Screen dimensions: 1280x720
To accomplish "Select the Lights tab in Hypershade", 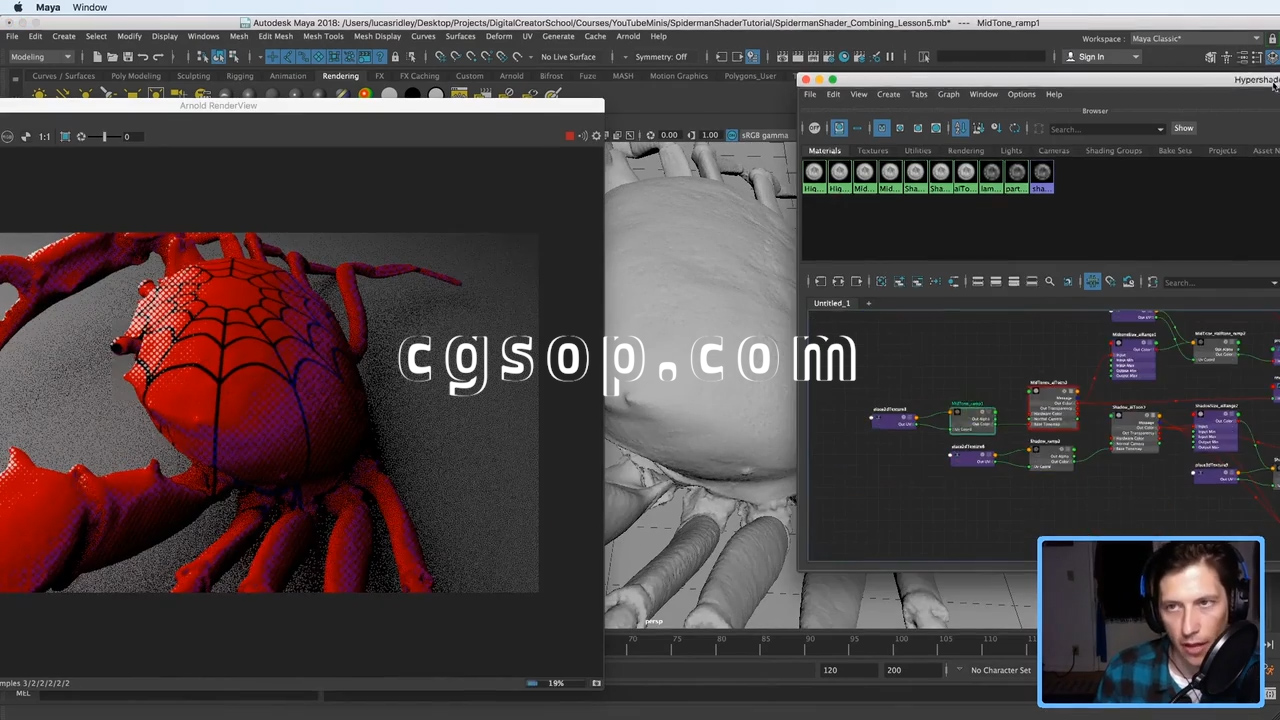I will (x=1011, y=151).
